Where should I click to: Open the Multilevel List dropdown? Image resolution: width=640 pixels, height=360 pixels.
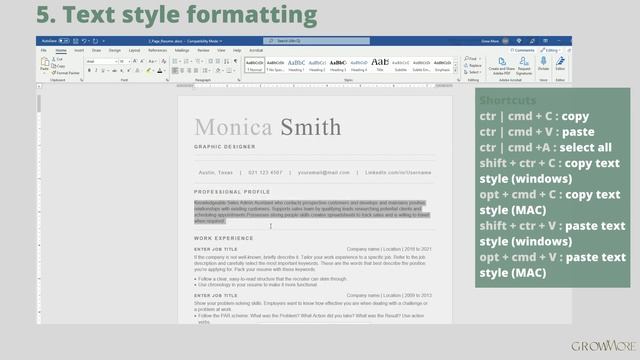202,61
